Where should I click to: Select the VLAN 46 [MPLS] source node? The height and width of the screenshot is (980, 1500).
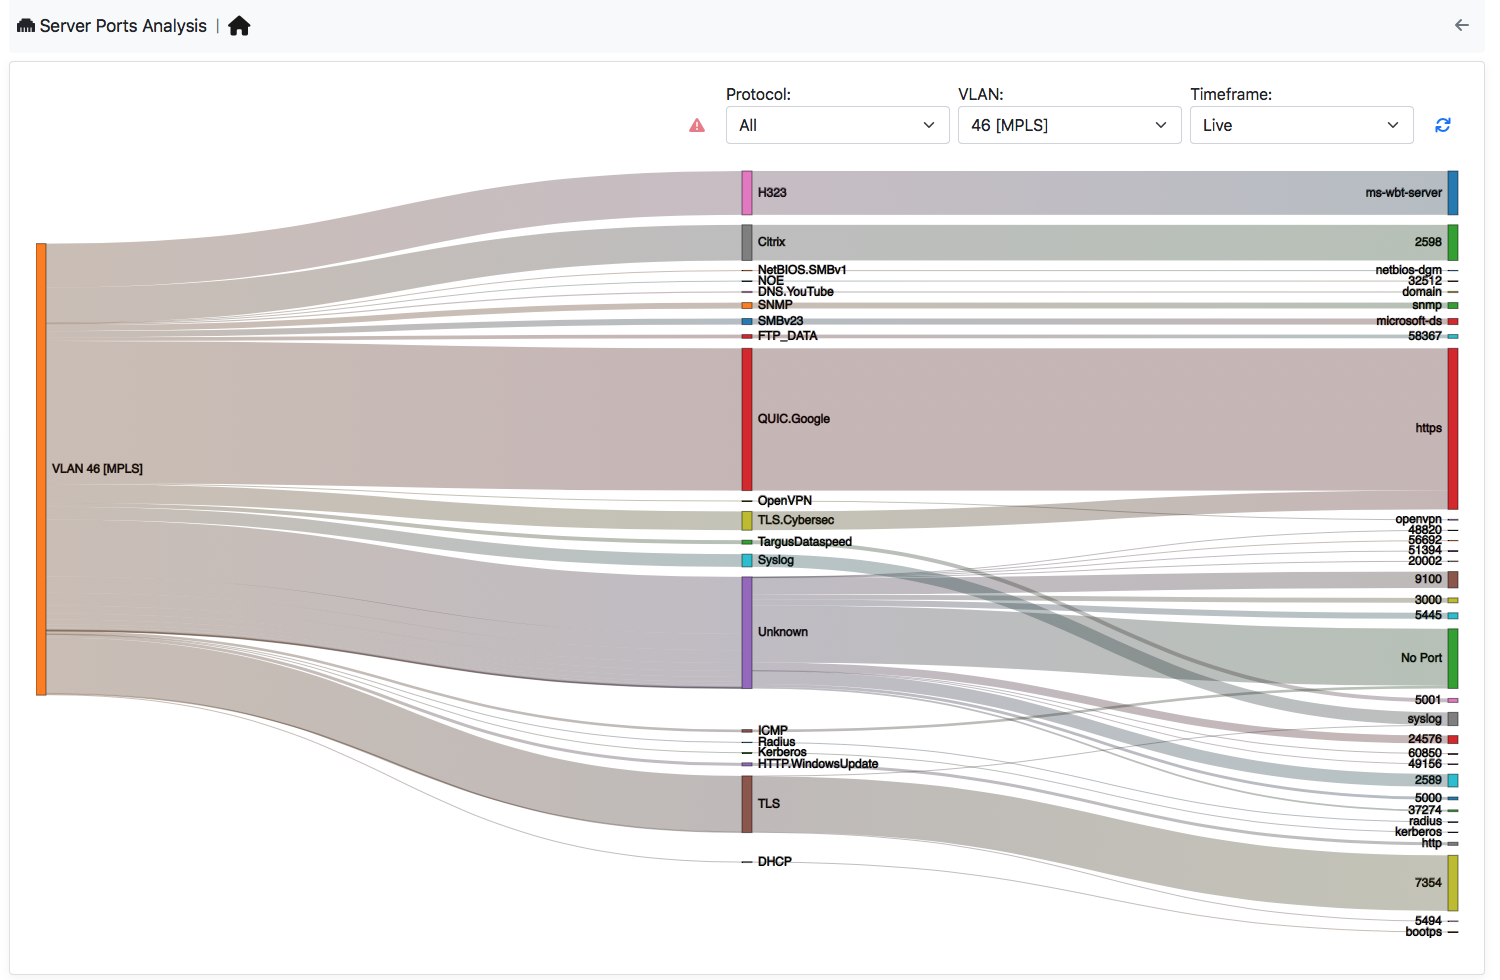point(41,467)
